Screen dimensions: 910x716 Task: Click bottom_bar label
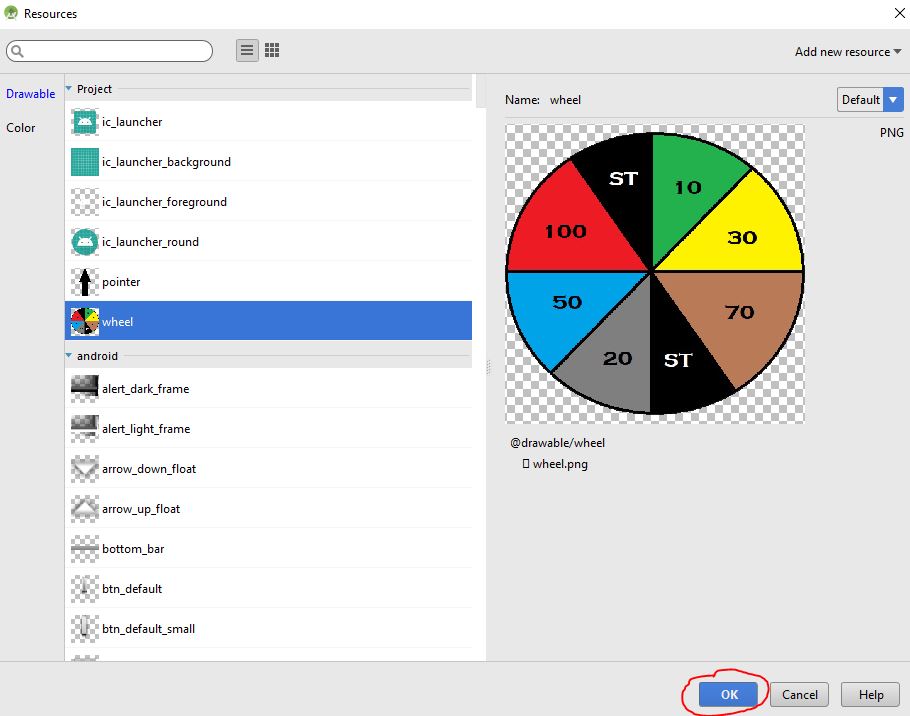[133, 549]
